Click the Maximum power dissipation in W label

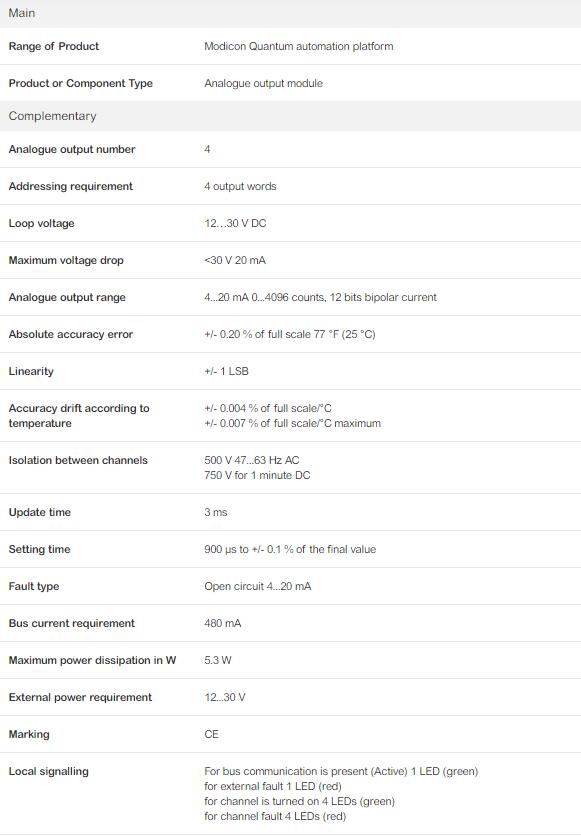pyautogui.click(x=92, y=660)
